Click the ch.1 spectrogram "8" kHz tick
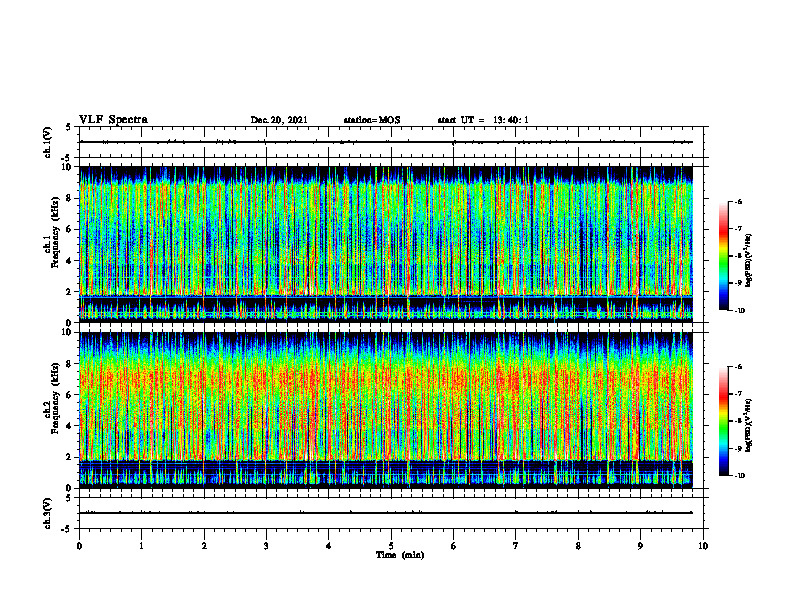792x612 pixels. [x=69, y=198]
